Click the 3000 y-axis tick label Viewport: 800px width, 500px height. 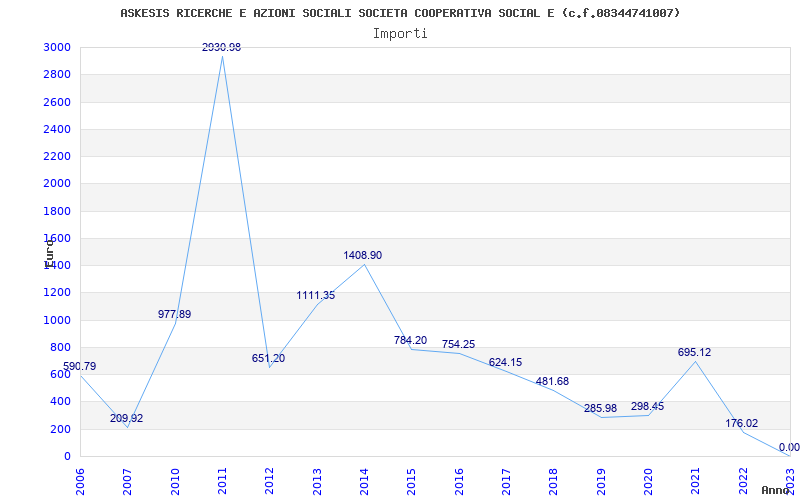(57, 48)
